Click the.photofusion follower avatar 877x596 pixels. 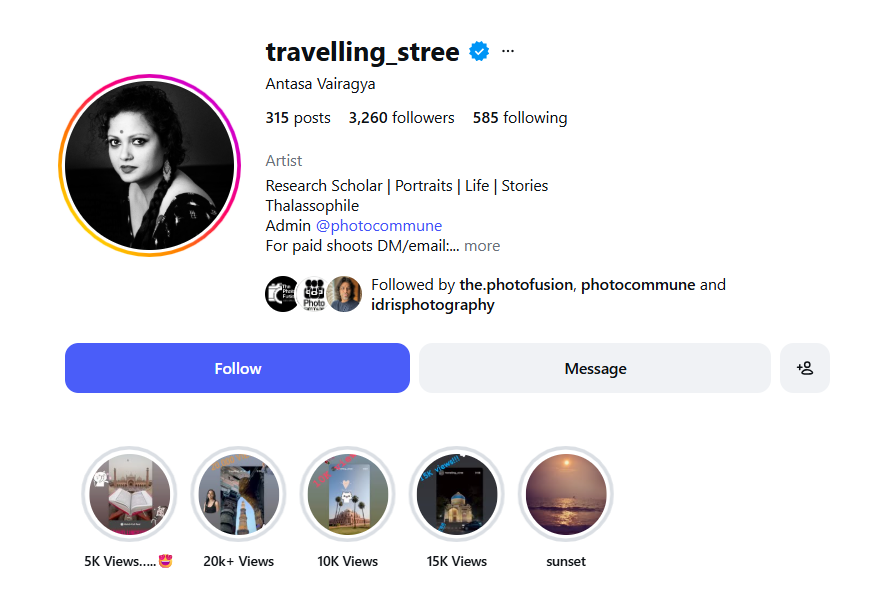click(x=282, y=294)
